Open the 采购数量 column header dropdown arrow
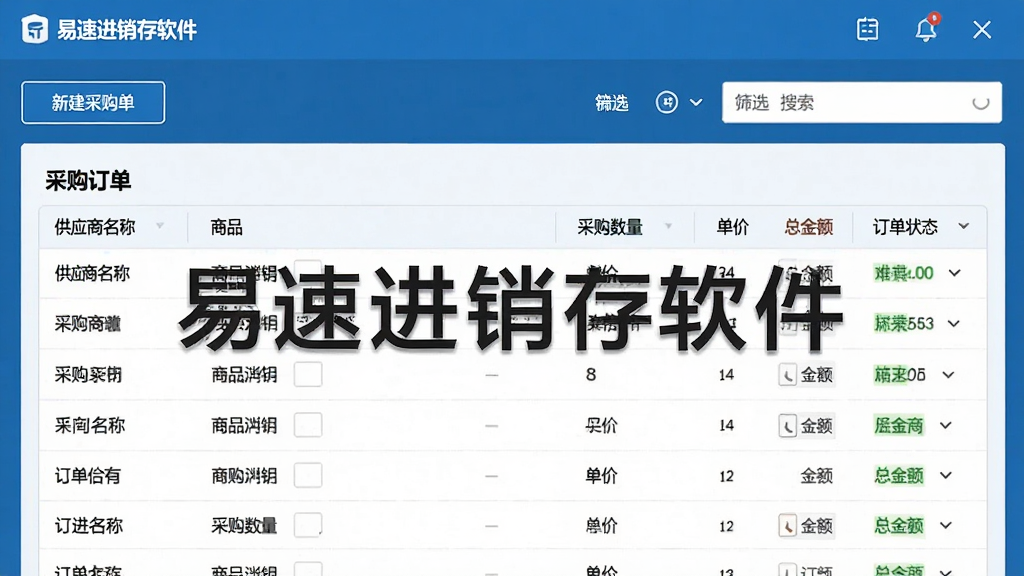The image size is (1024, 576). 668,226
